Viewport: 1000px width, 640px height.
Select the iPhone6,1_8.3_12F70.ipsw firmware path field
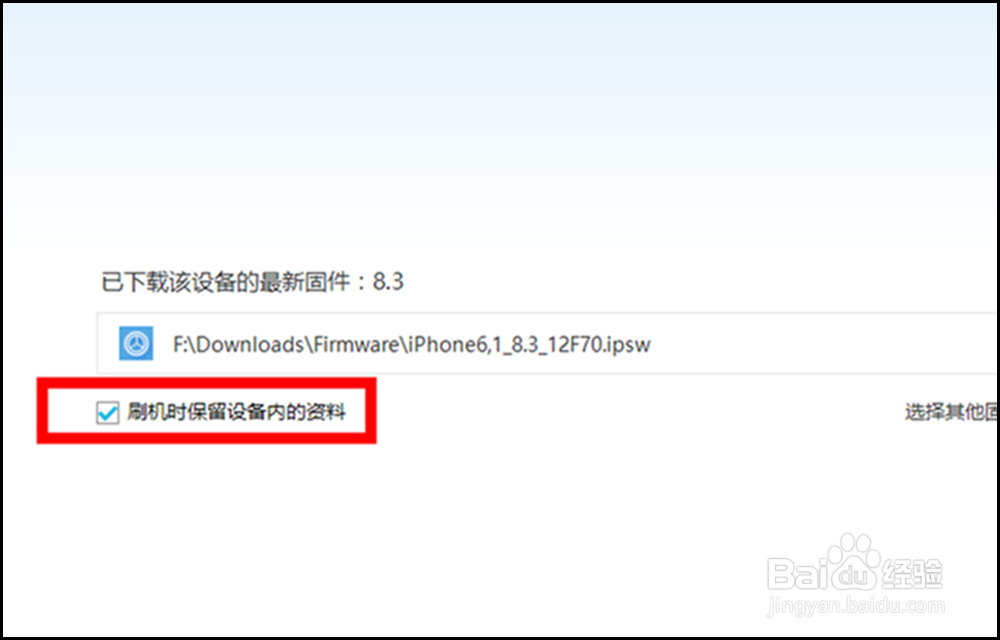548,344
